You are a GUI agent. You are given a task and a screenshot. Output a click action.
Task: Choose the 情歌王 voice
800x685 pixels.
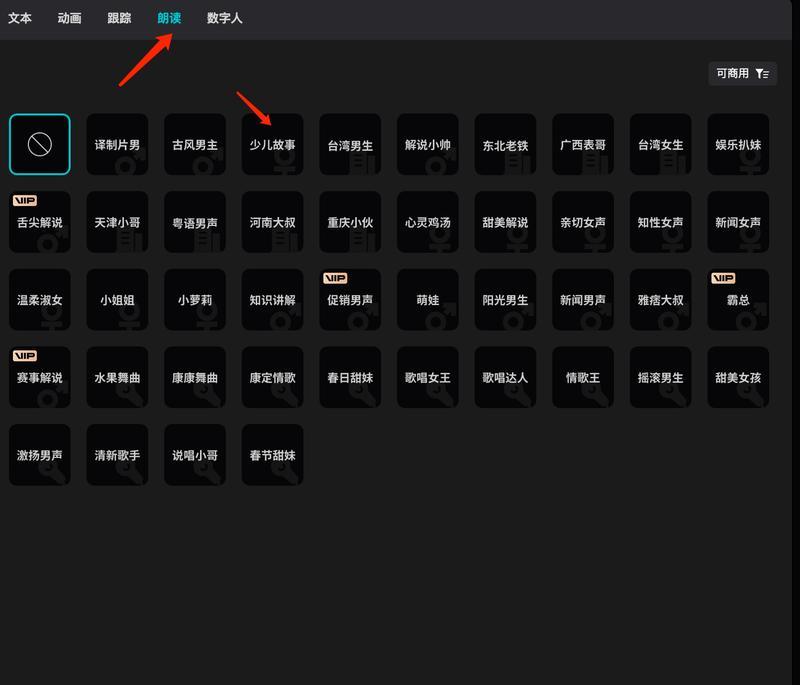point(583,377)
